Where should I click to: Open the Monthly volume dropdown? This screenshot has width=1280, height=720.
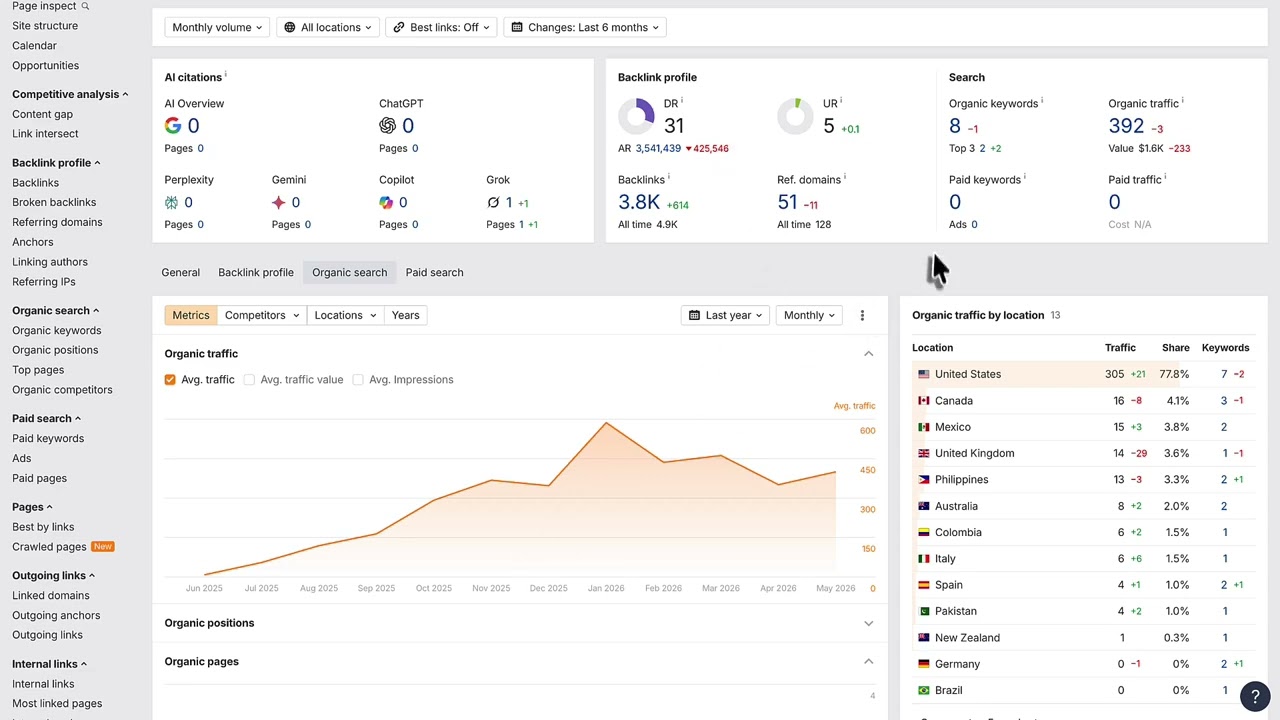pyautogui.click(x=218, y=27)
